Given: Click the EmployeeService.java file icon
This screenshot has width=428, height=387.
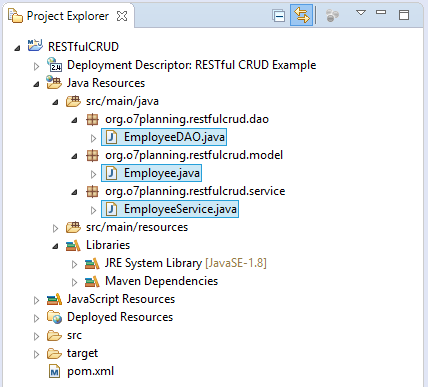Looking at the screenshot, I should click(111, 209).
